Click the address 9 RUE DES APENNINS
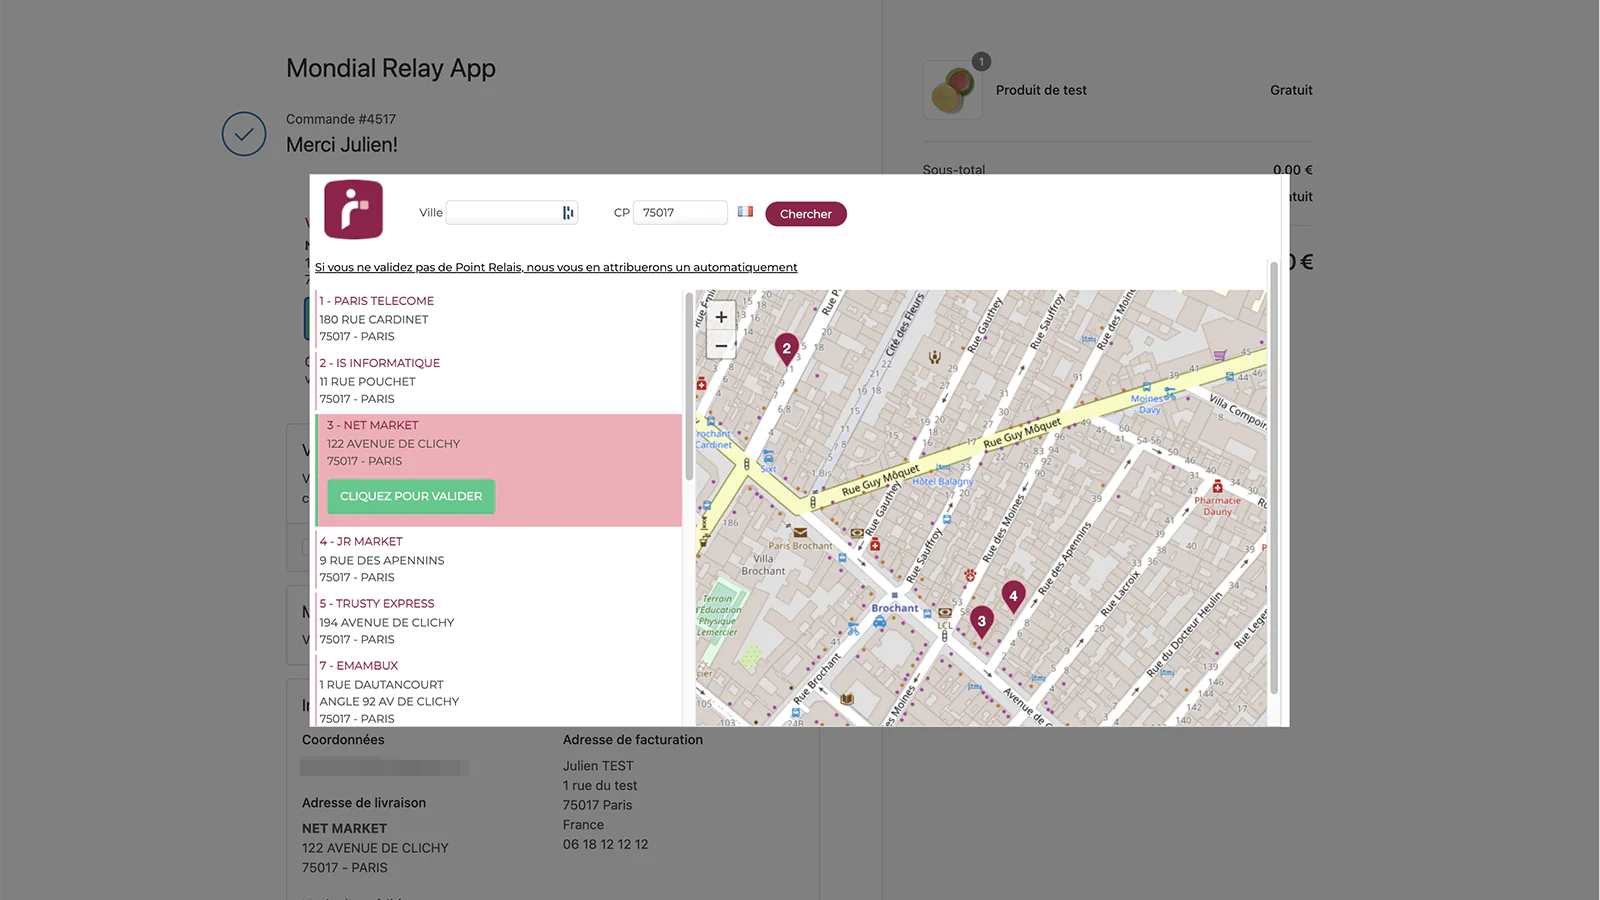 click(382, 560)
